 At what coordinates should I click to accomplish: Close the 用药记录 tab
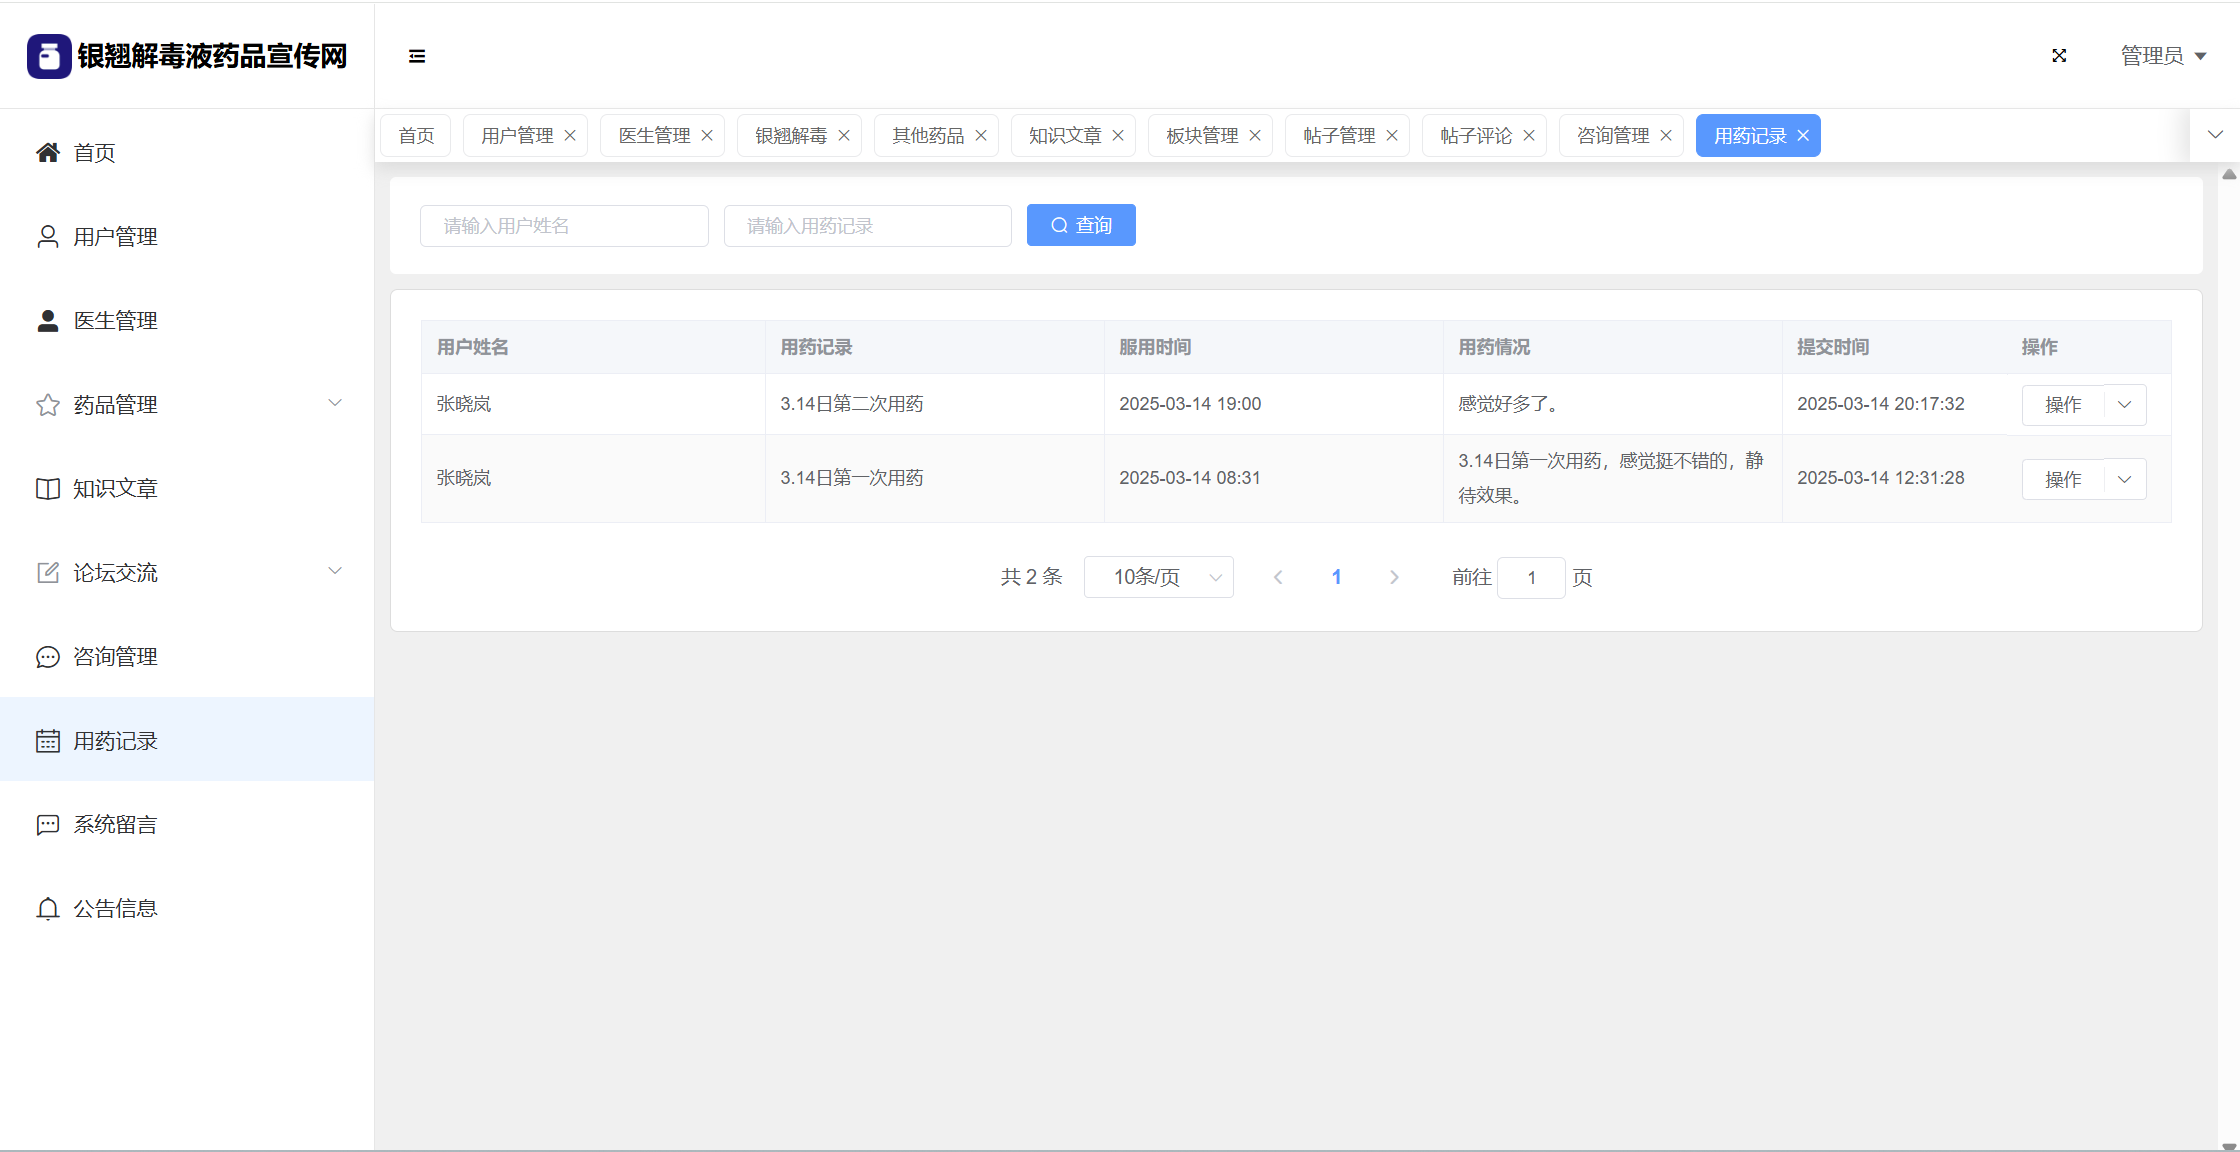[x=1803, y=136]
